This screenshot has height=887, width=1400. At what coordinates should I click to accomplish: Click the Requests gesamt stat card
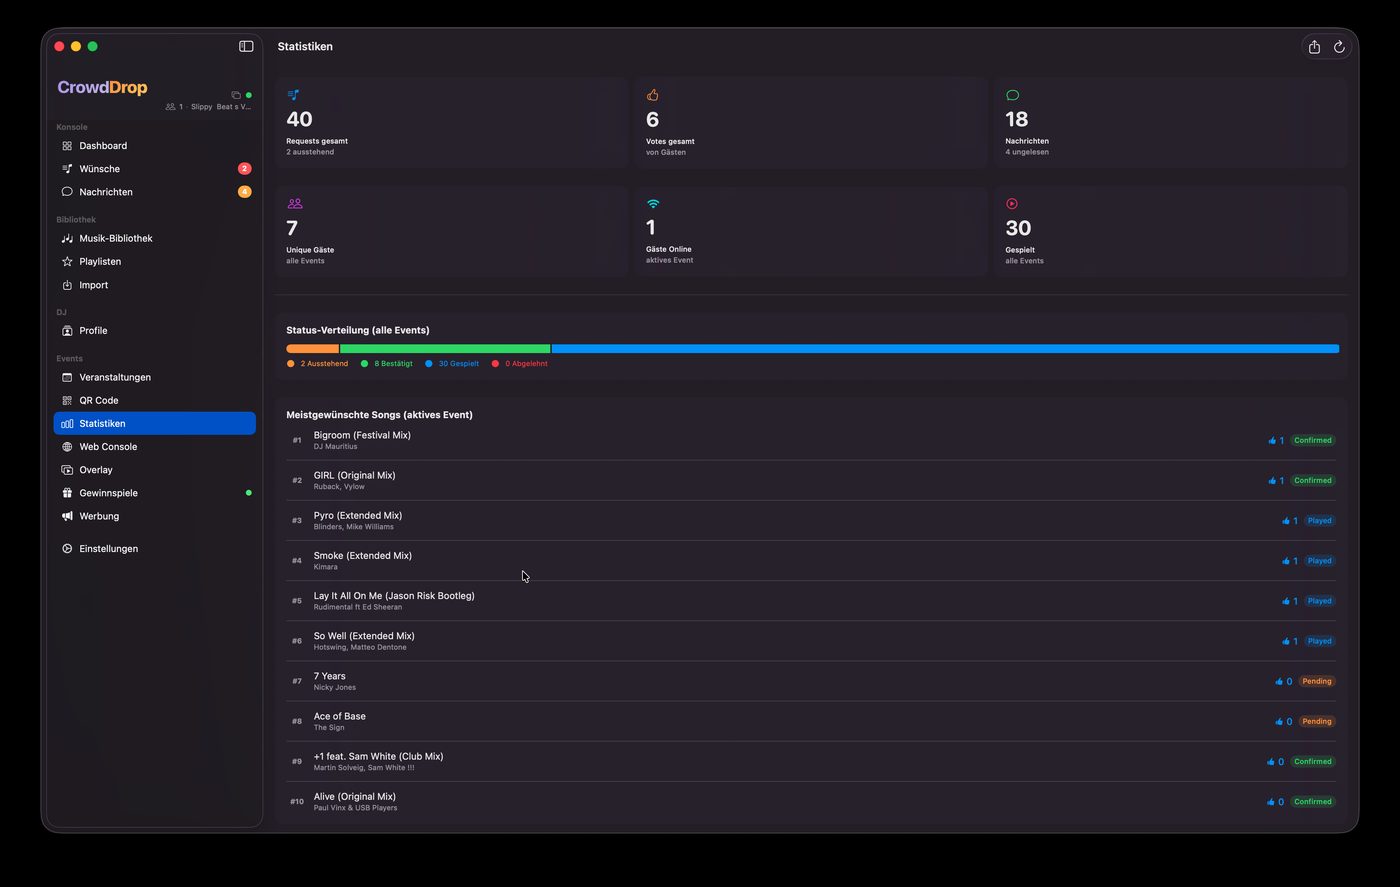450,122
